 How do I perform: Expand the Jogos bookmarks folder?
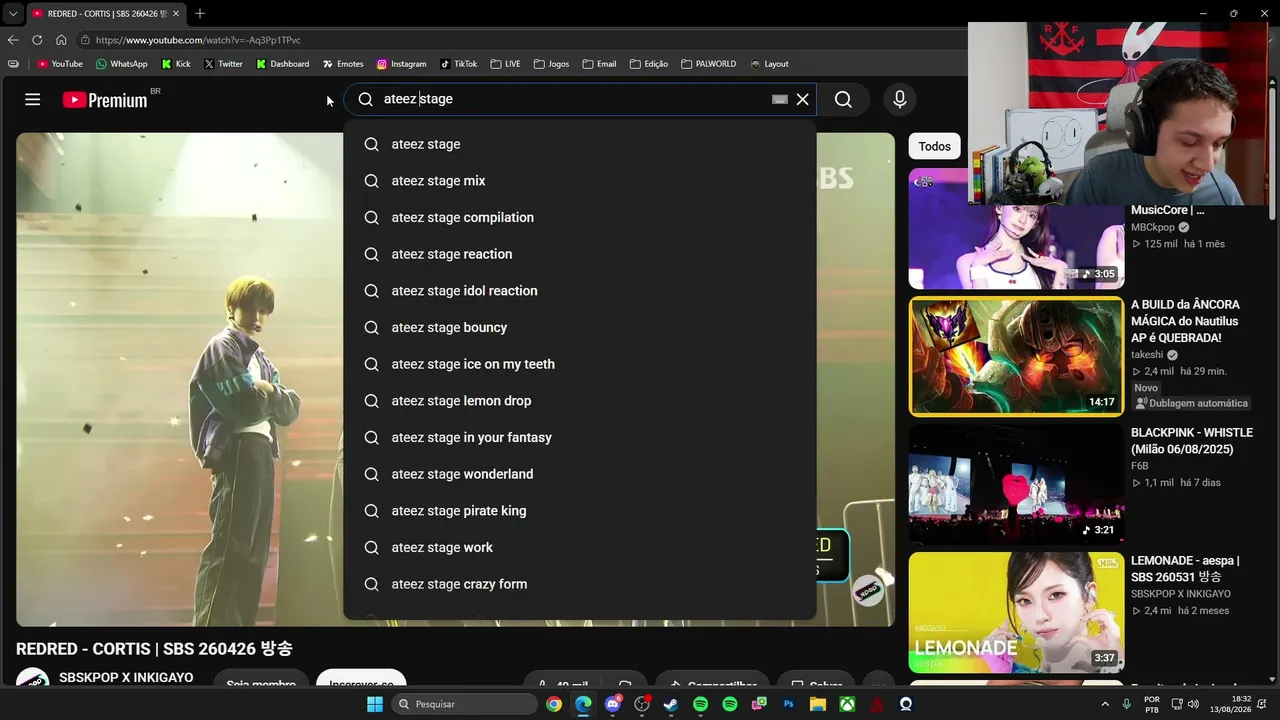[551, 64]
